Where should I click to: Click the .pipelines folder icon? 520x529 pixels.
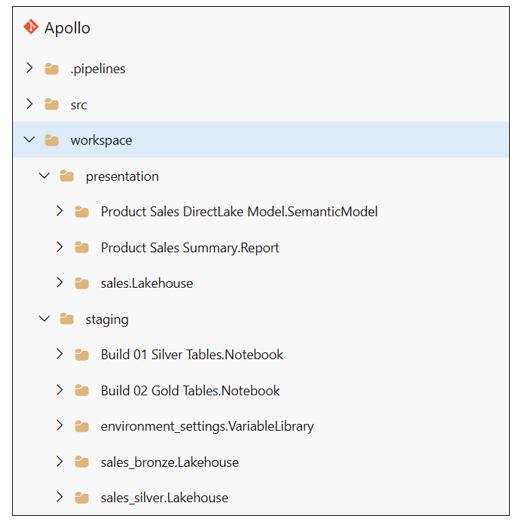coord(52,69)
